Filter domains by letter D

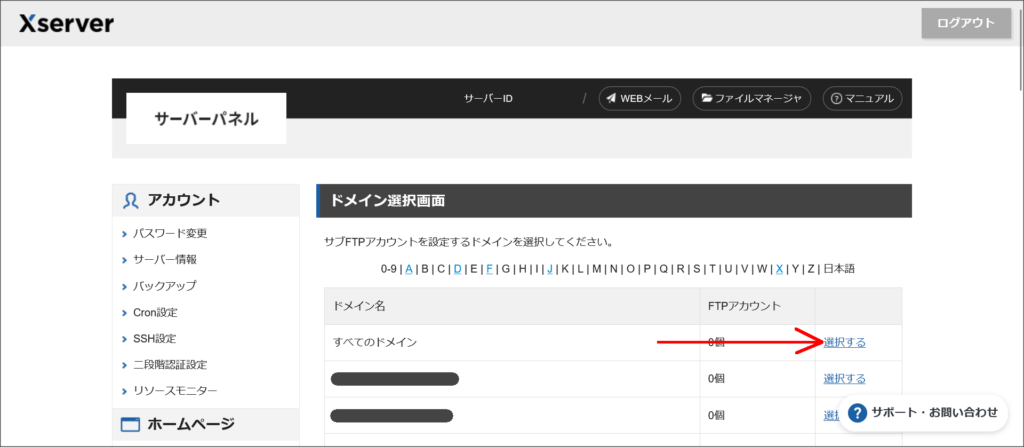pyautogui.click(x=457, y=269)
